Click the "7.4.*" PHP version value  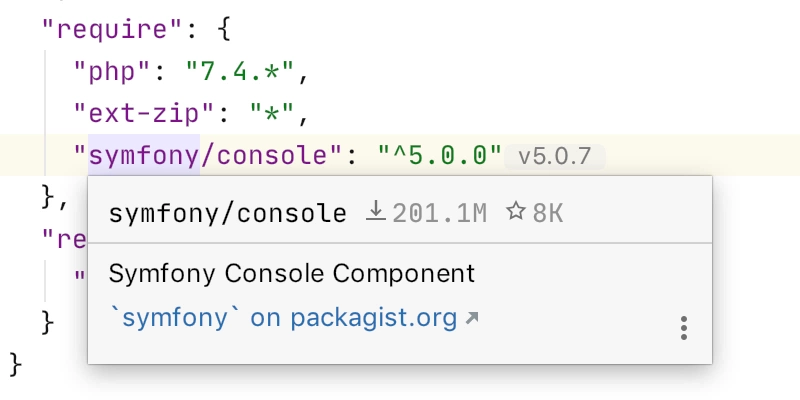(x=240, y=72)
